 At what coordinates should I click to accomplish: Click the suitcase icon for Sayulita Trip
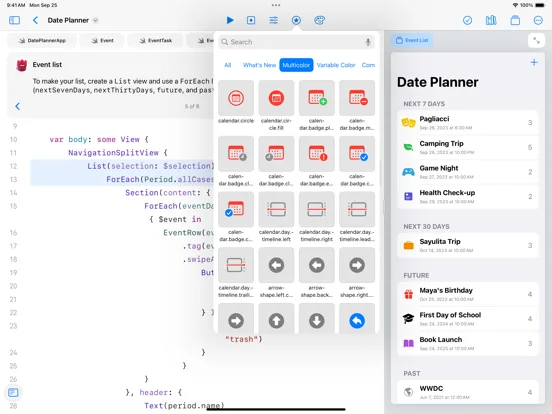point(408,245)
